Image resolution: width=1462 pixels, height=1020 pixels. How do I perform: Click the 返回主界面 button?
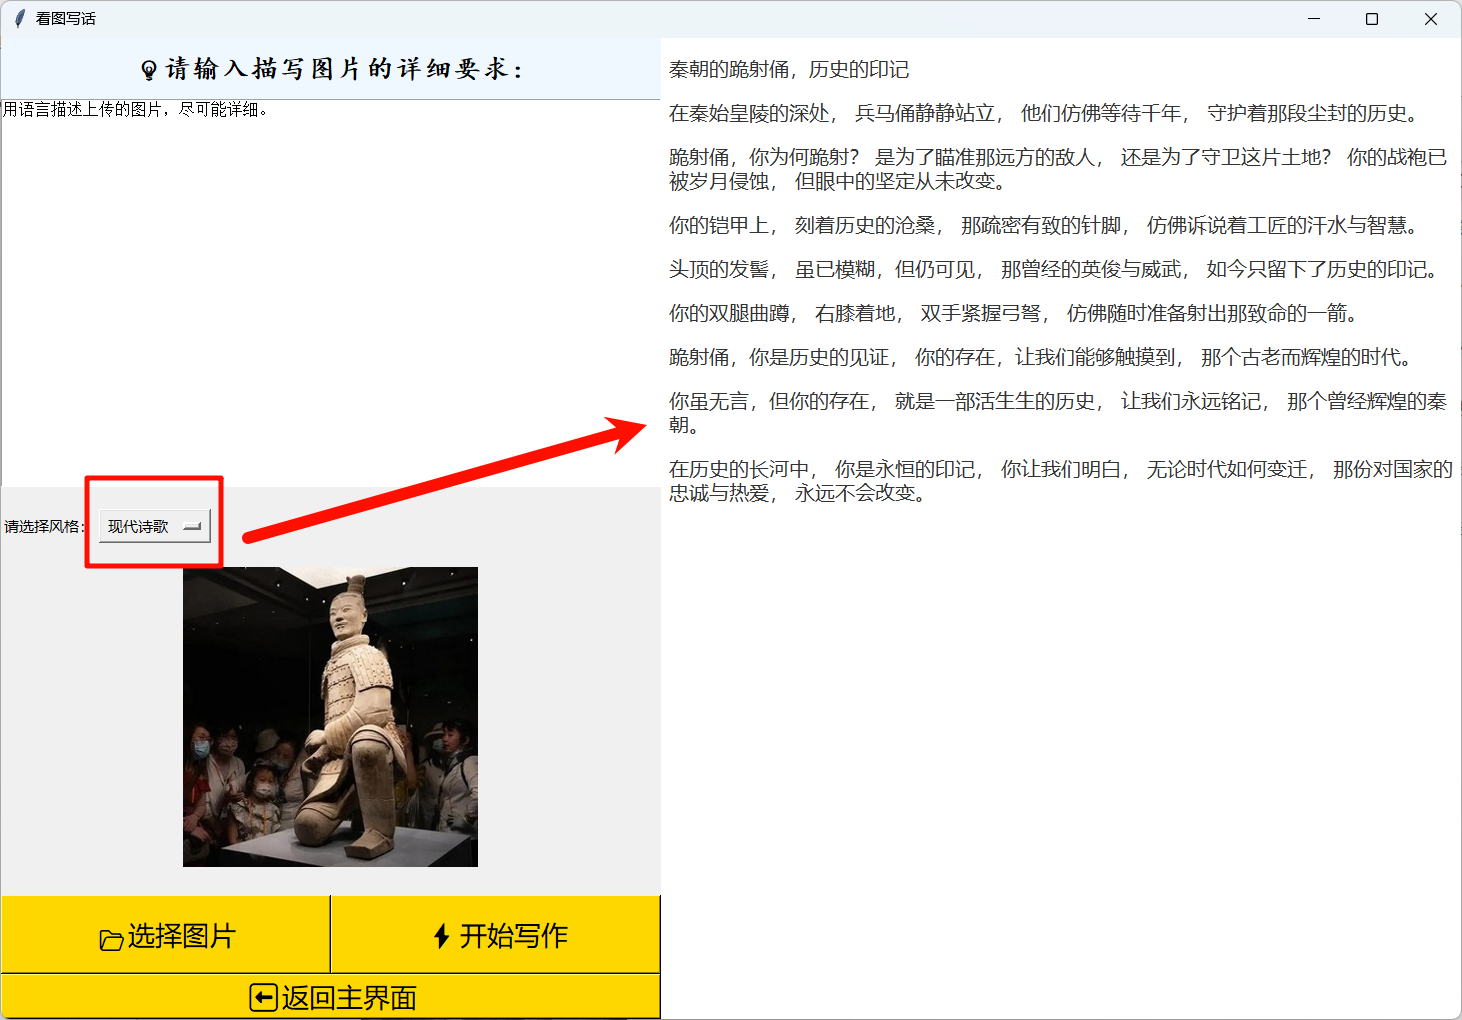[x=331, y=997]
